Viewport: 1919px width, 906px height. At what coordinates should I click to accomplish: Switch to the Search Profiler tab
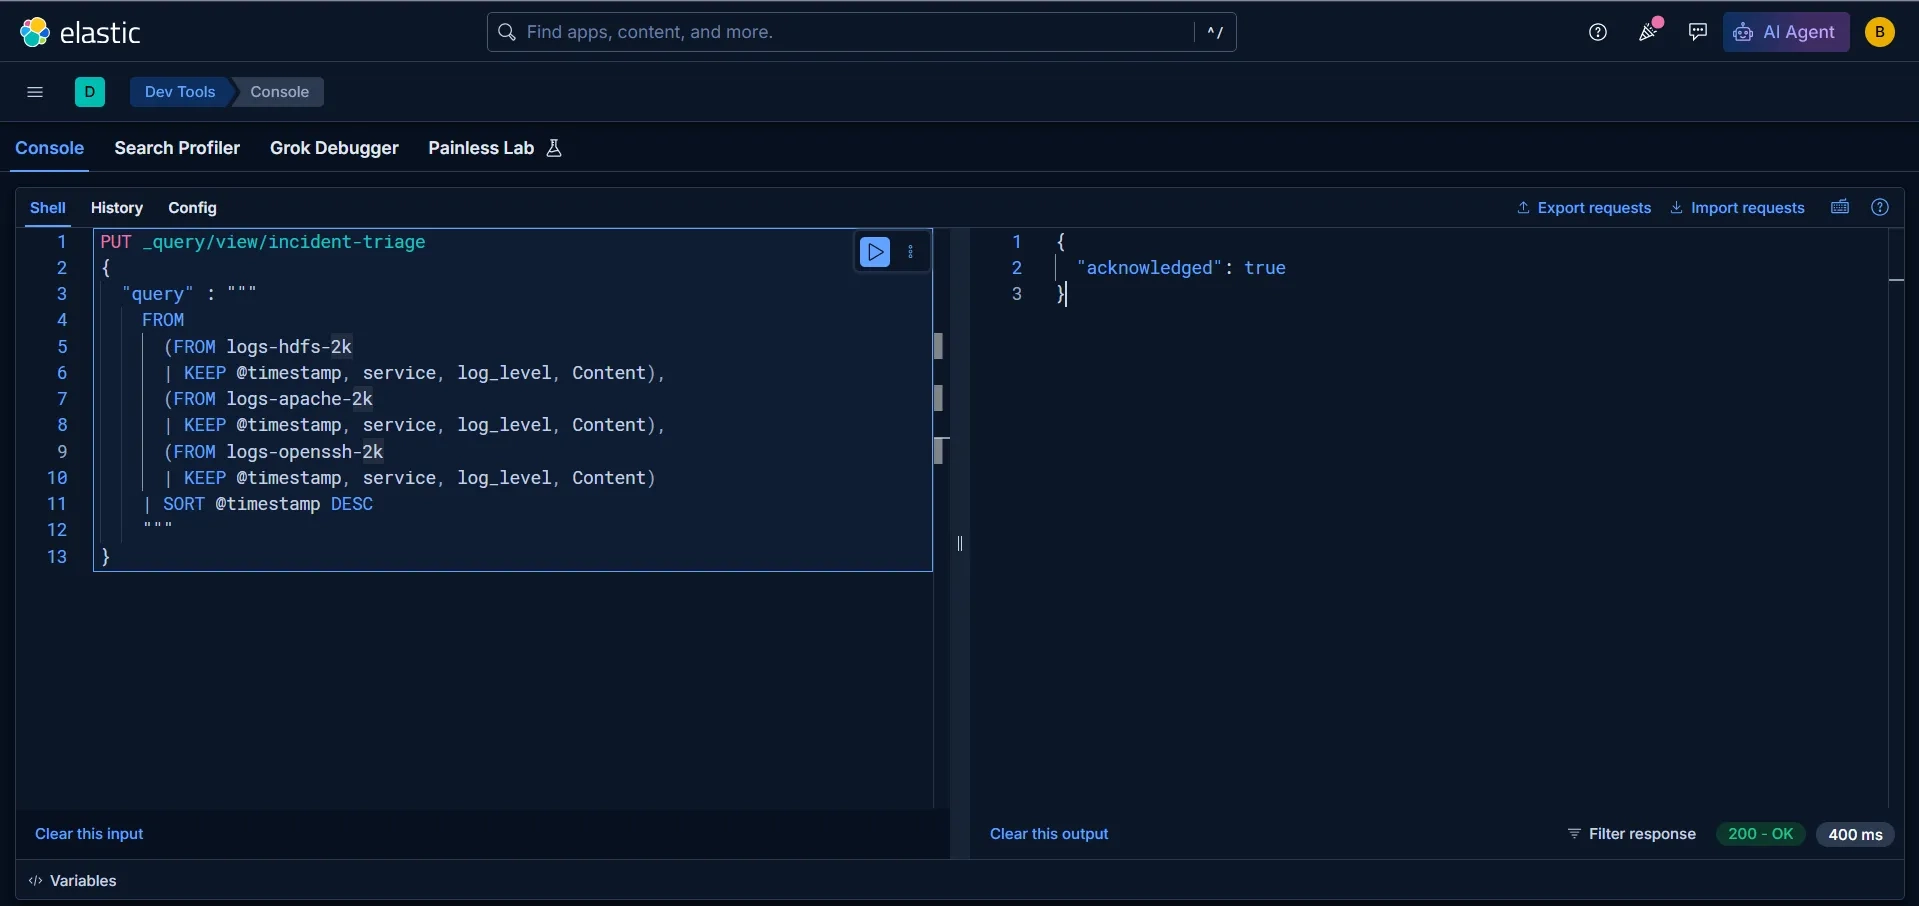pyautogui.click(x=177, y=148)
